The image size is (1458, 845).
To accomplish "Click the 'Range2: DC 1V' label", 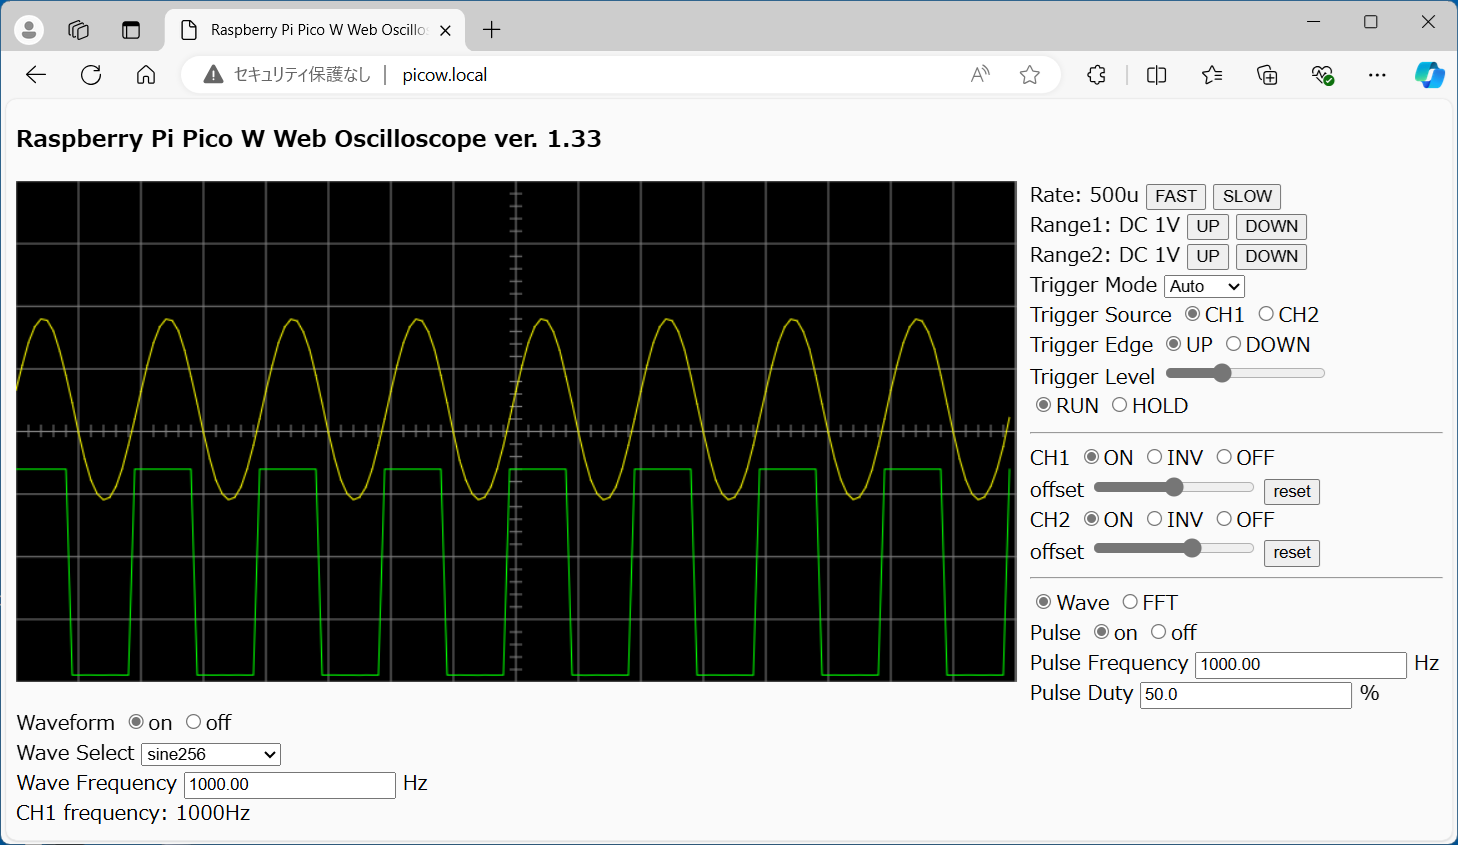I will pos(1105,255).
